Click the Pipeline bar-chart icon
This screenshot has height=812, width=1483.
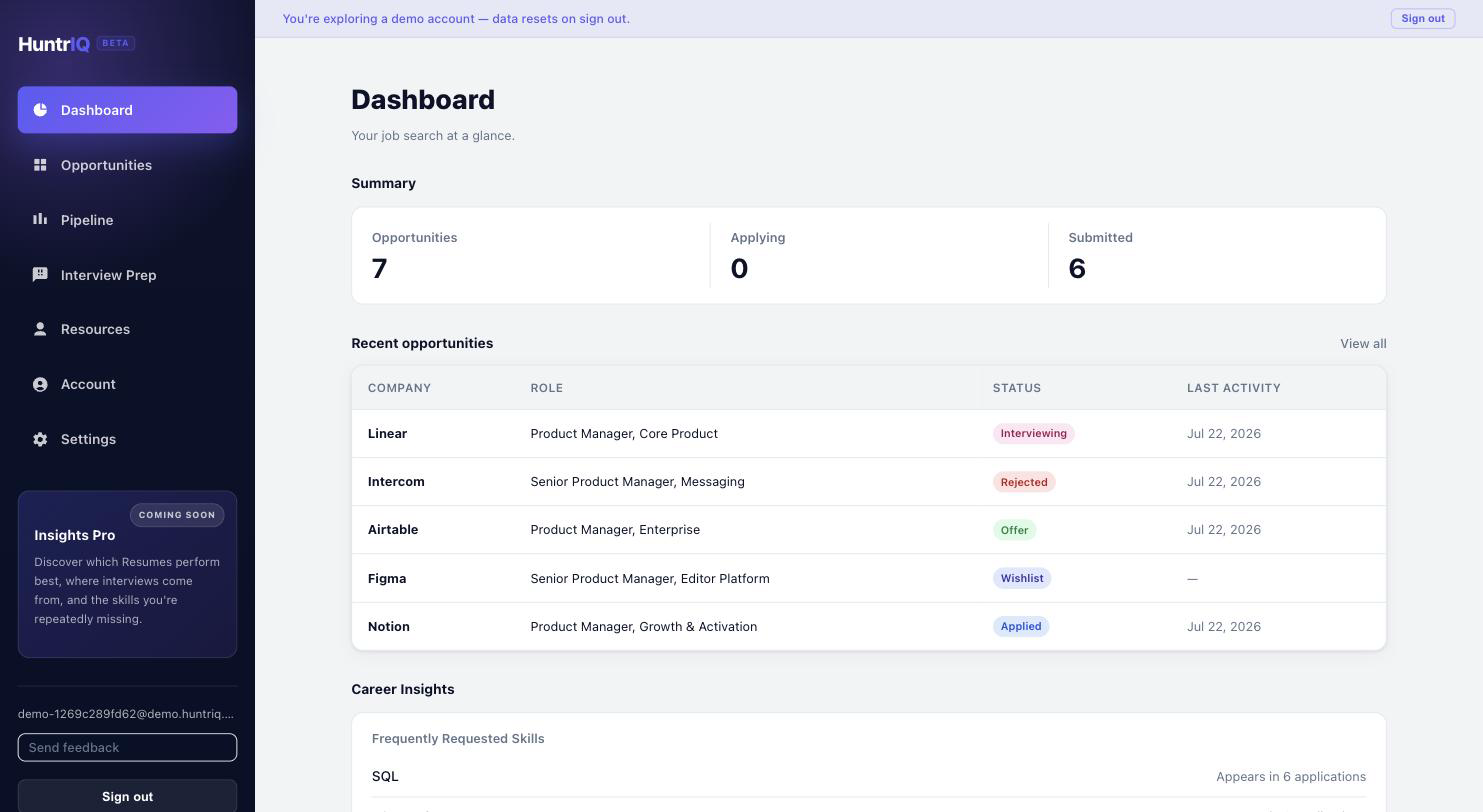pyautogui.click(x=40, y=219)
